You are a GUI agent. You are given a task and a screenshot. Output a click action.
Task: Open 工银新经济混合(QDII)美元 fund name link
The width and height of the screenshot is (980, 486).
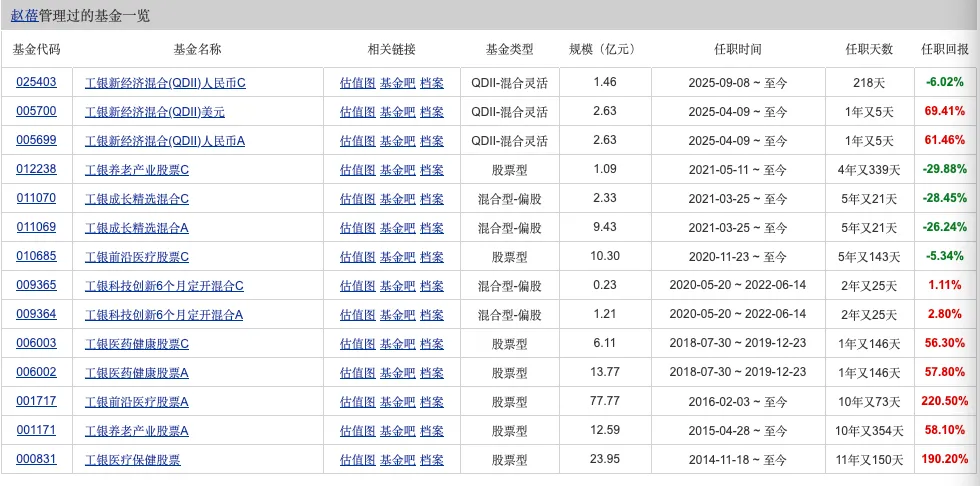click(x=155, y=111)
